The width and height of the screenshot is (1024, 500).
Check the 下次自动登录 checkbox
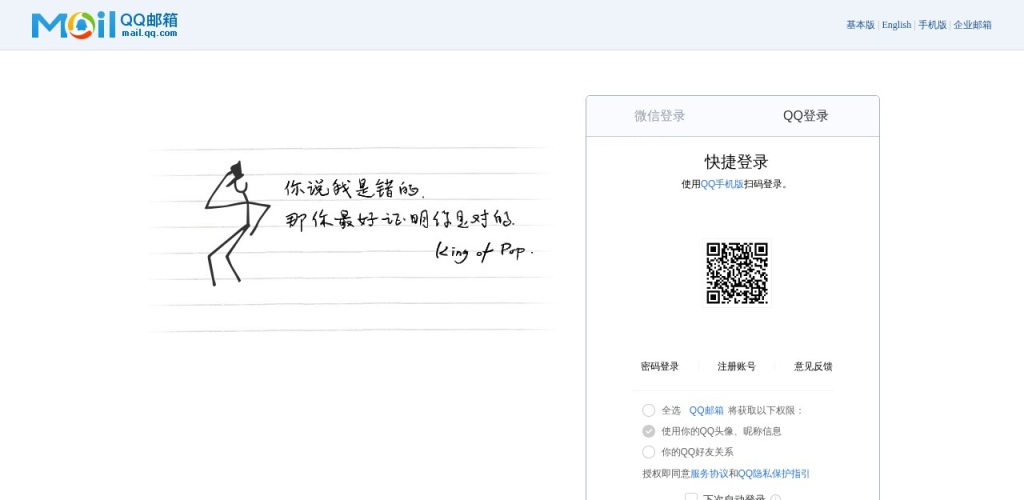(691, 497)
